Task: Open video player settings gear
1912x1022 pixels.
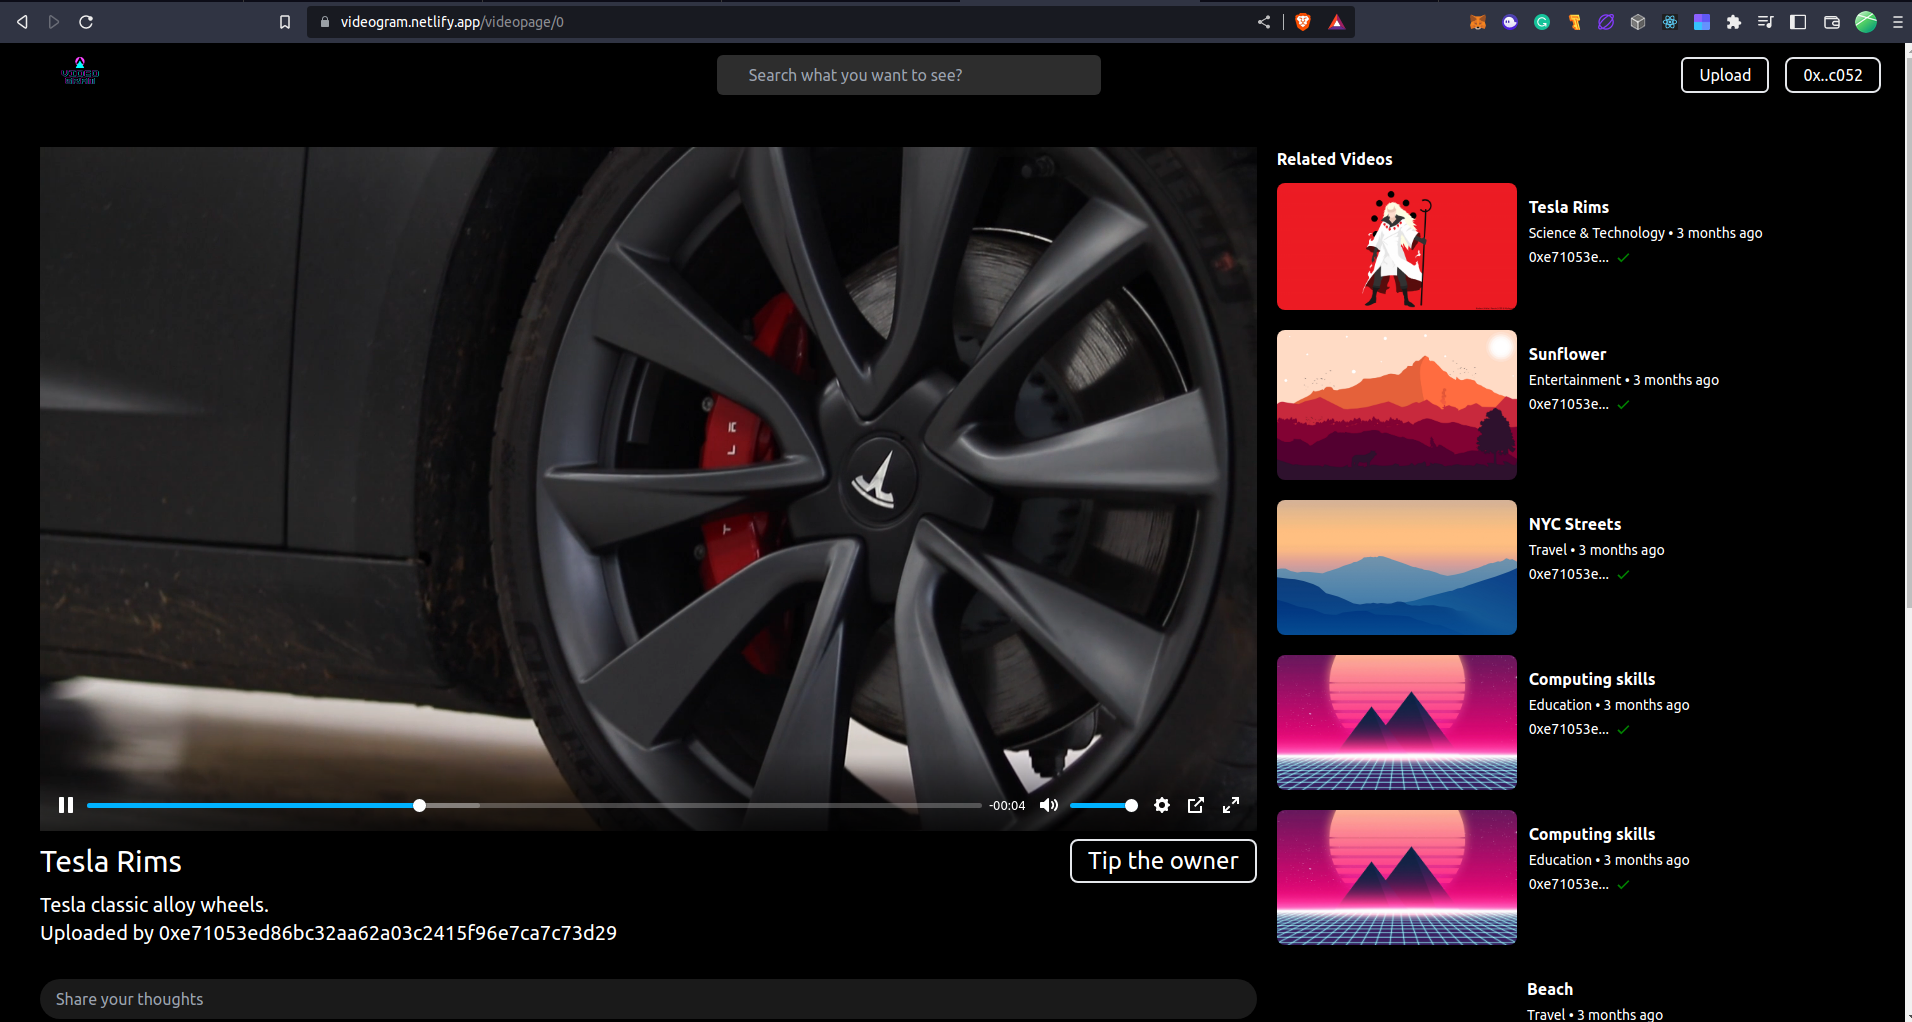Action: click(1162, 805)
